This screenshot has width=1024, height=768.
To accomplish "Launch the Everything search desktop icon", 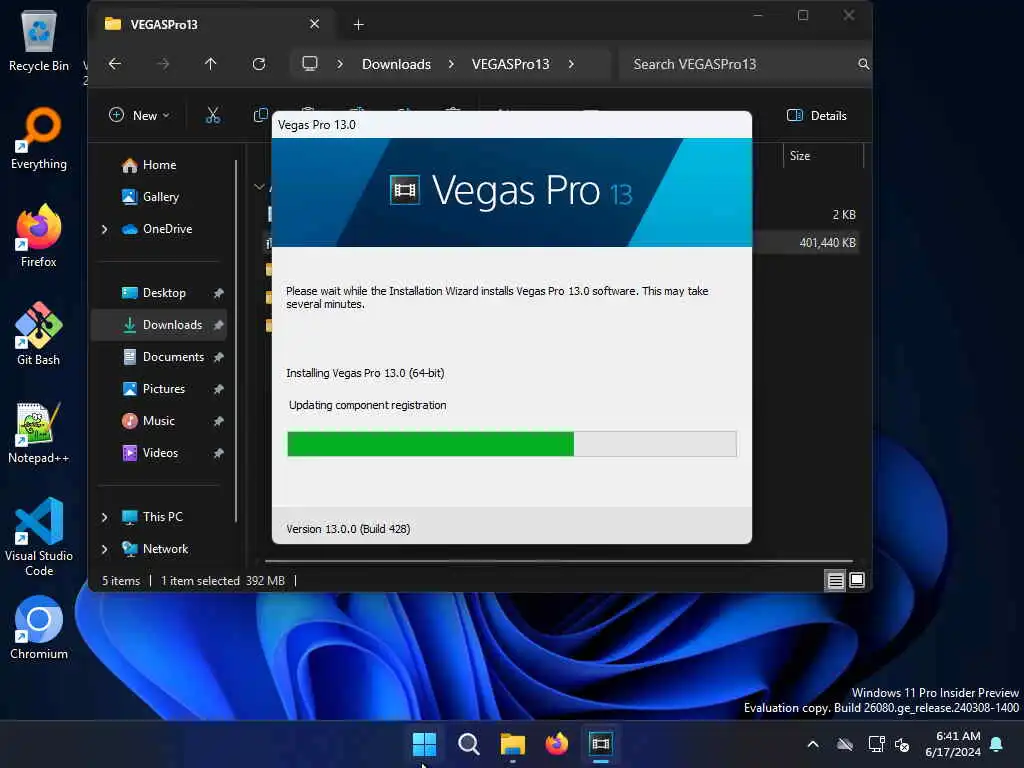I will (39, 138).
